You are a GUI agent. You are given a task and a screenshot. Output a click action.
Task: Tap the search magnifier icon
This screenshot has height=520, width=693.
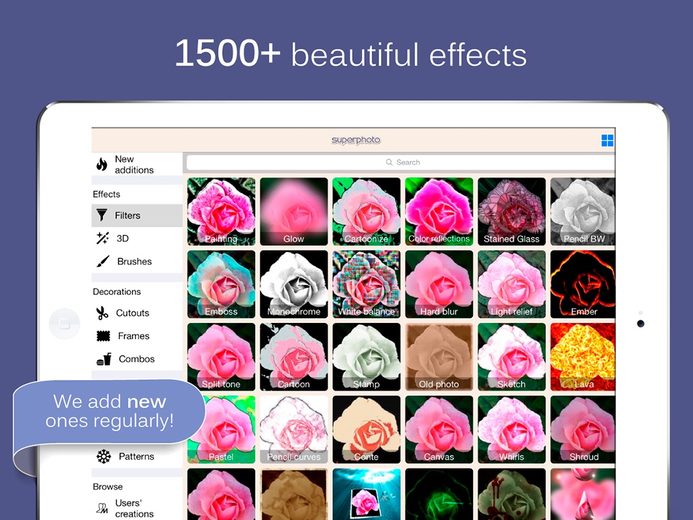pyautogui.click(x=389, y=162)
